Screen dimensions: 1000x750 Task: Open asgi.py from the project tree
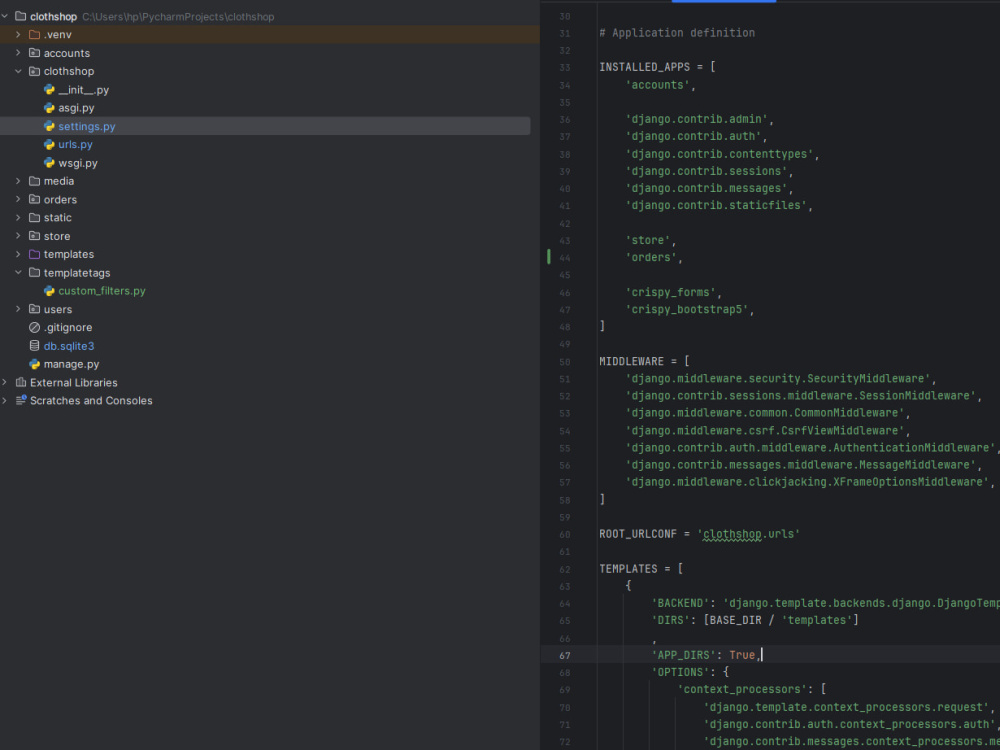tap(76, 108)
